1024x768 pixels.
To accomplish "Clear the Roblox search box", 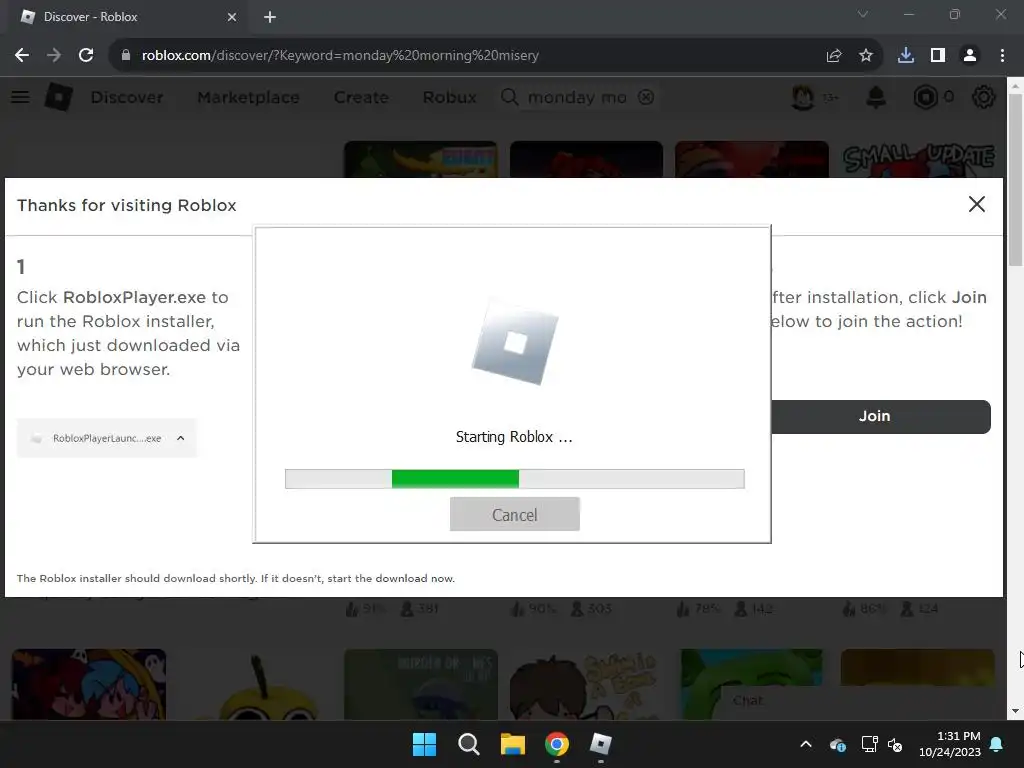I will tap(646, 97).
